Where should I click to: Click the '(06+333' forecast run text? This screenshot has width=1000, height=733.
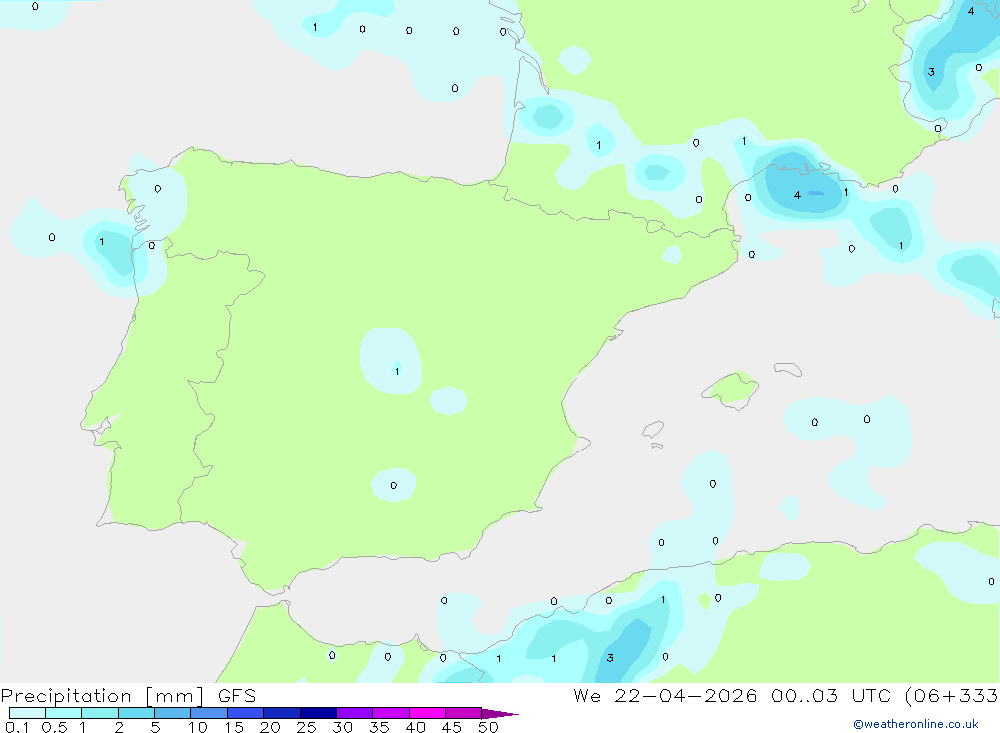tap(951, 695)
